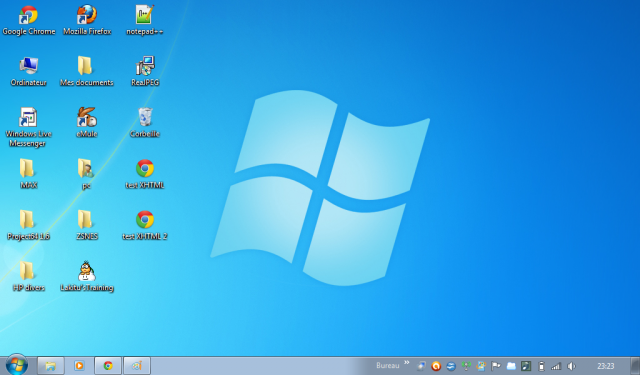This screenshot has height=375, width=640.
Task: Open the clock showing 23:23
Action: tap(605, 366)
